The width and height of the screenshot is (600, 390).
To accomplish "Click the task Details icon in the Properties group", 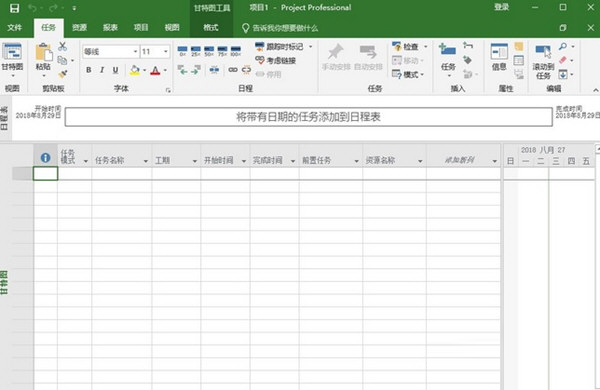I will click(518, 60).
